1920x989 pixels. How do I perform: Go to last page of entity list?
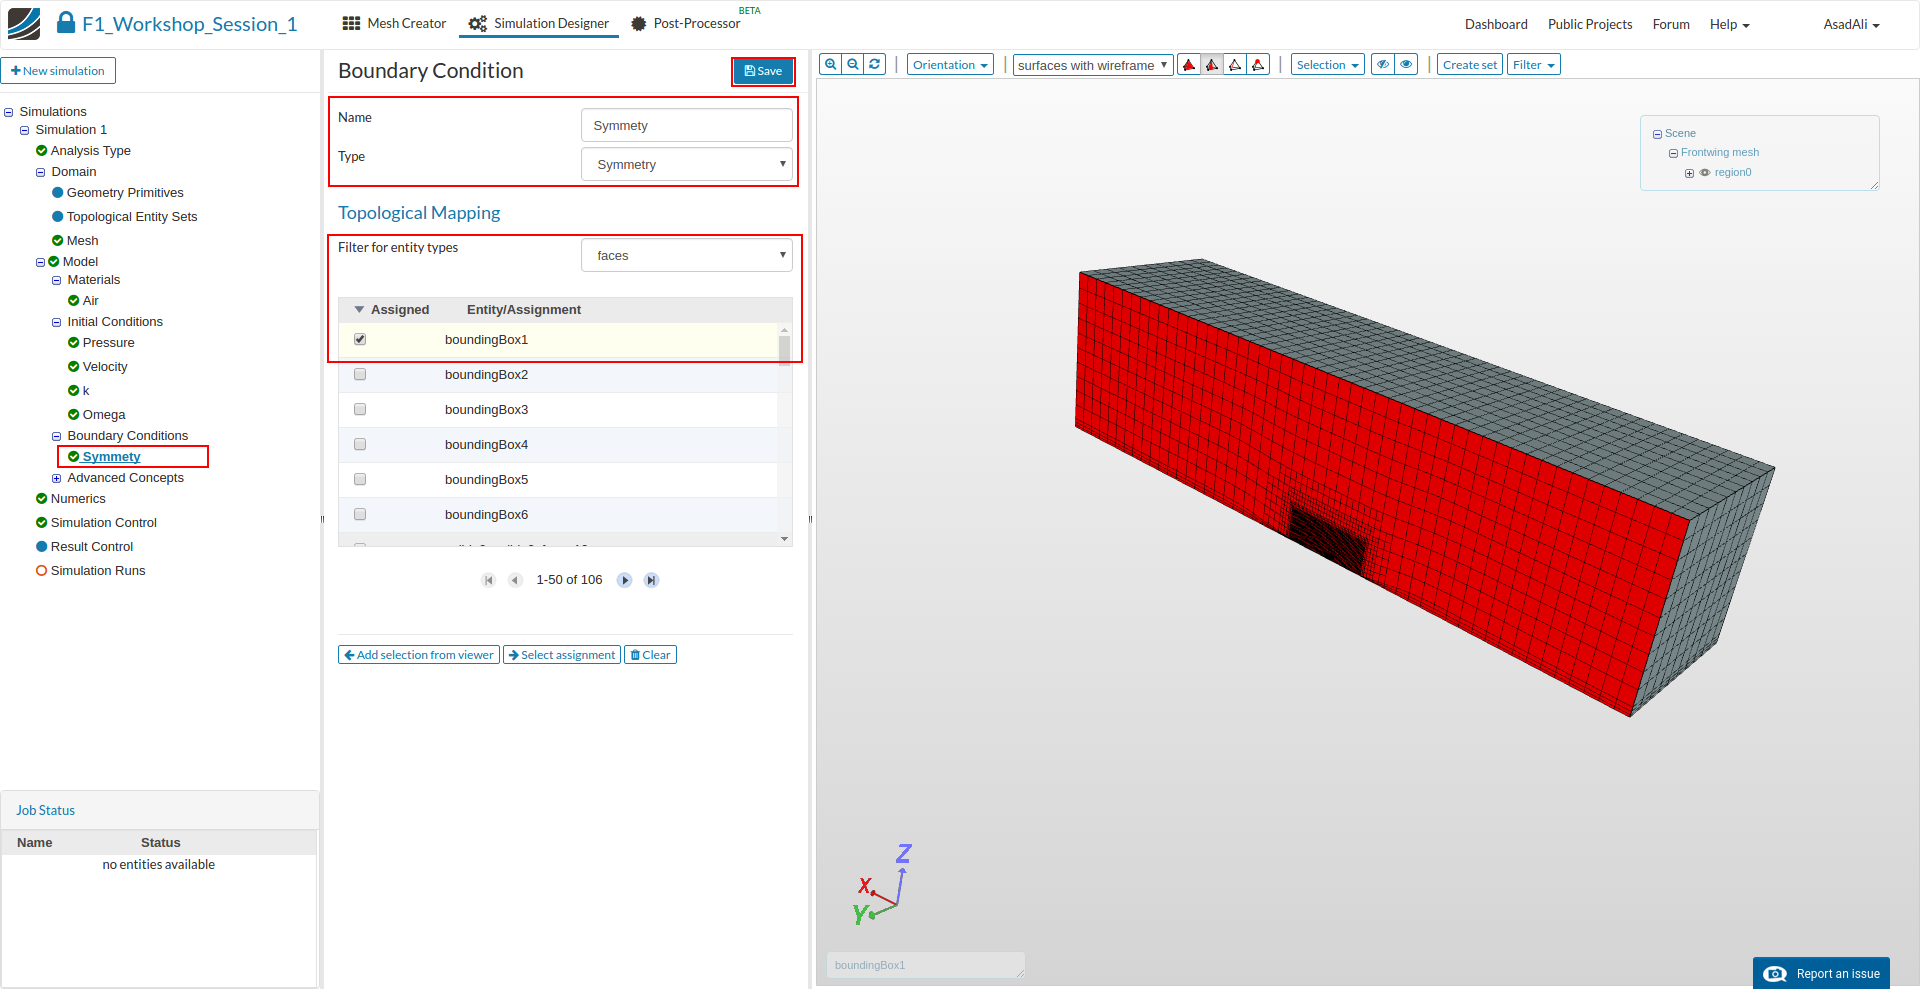pyautogui.click(x=651, y=580)
